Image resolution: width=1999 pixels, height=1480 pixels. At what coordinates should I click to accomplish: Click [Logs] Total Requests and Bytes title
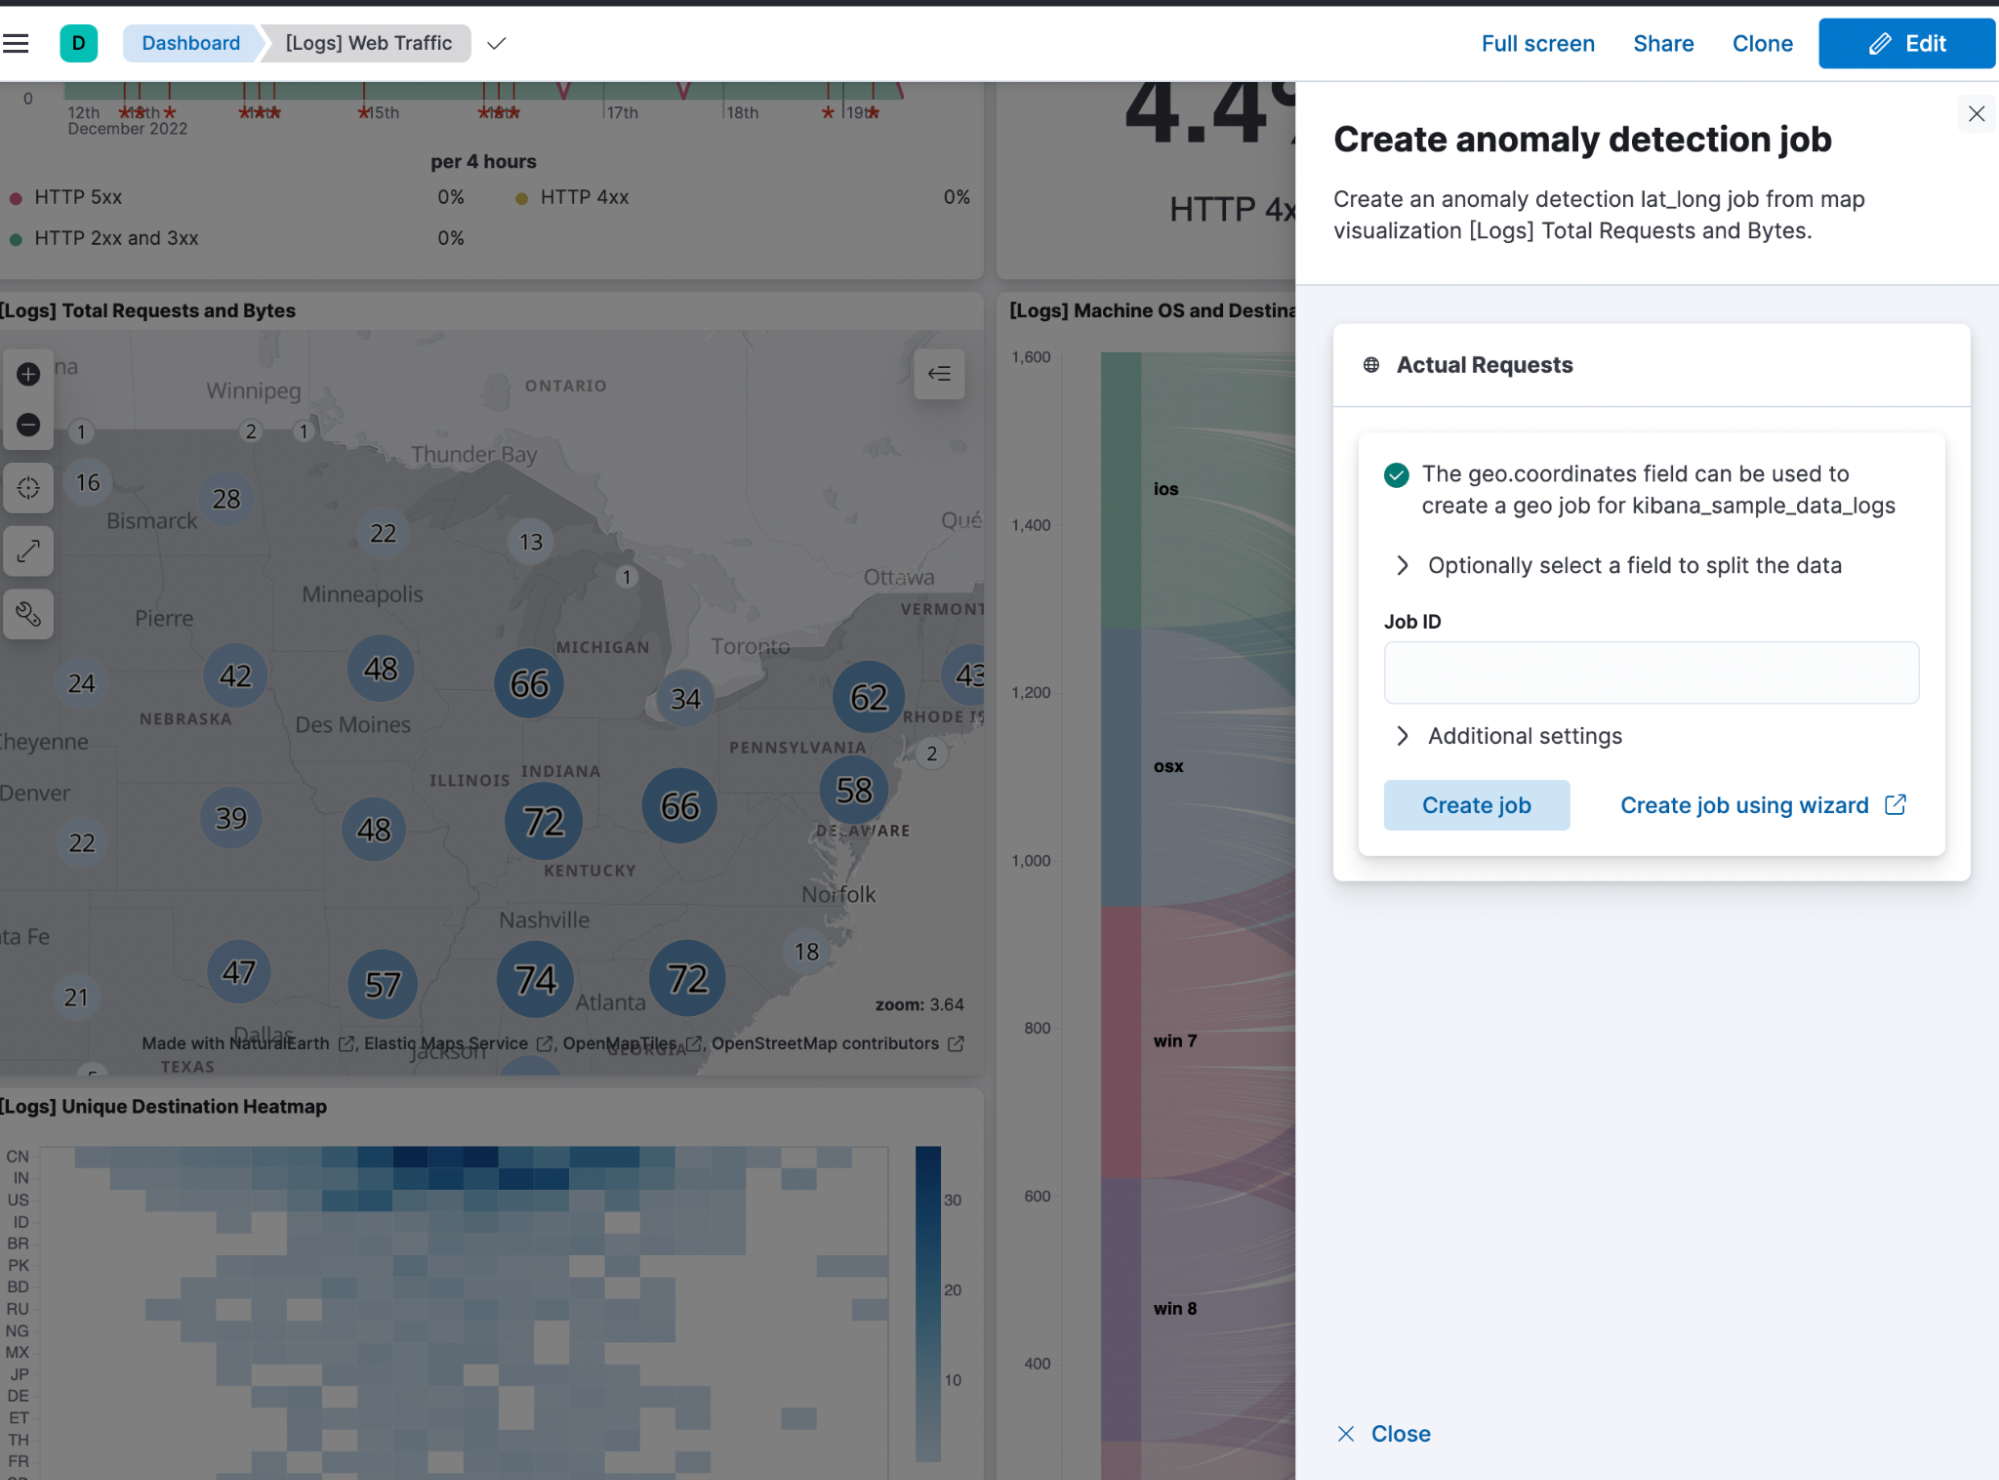tap(148, 311)
